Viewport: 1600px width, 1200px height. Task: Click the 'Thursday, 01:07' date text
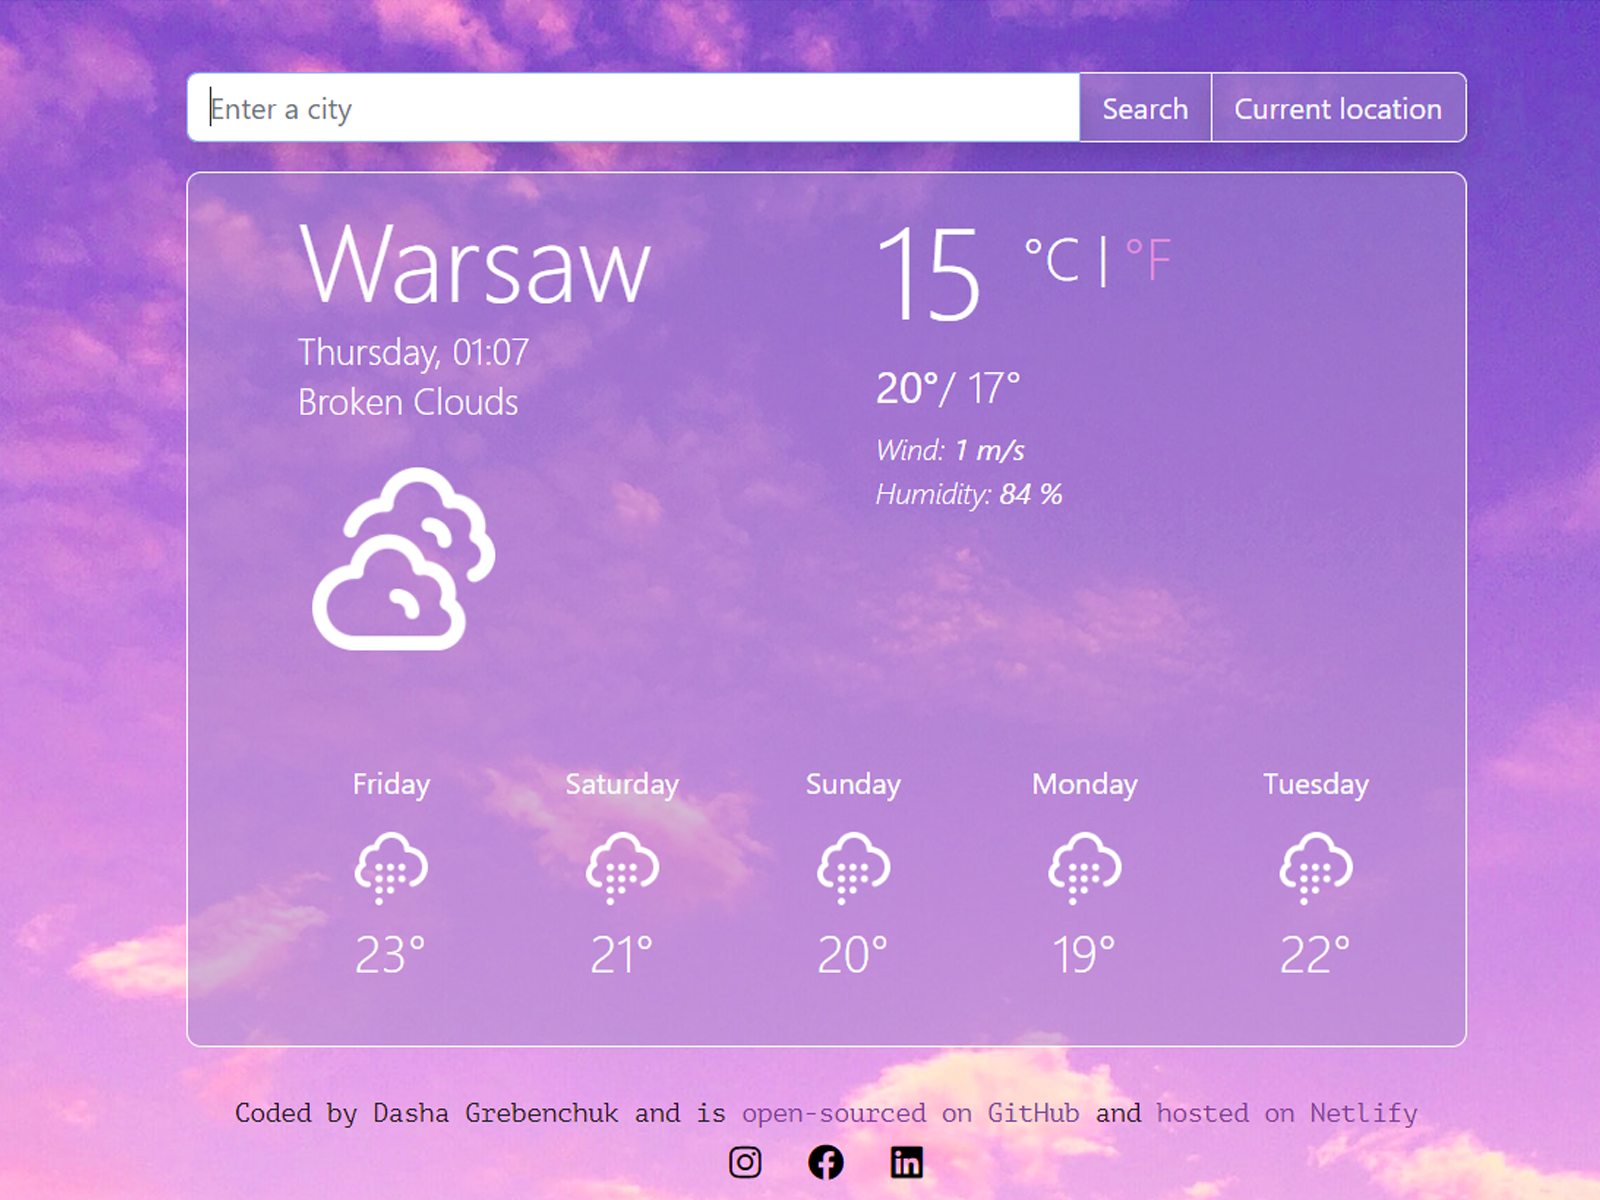point(413,352)
